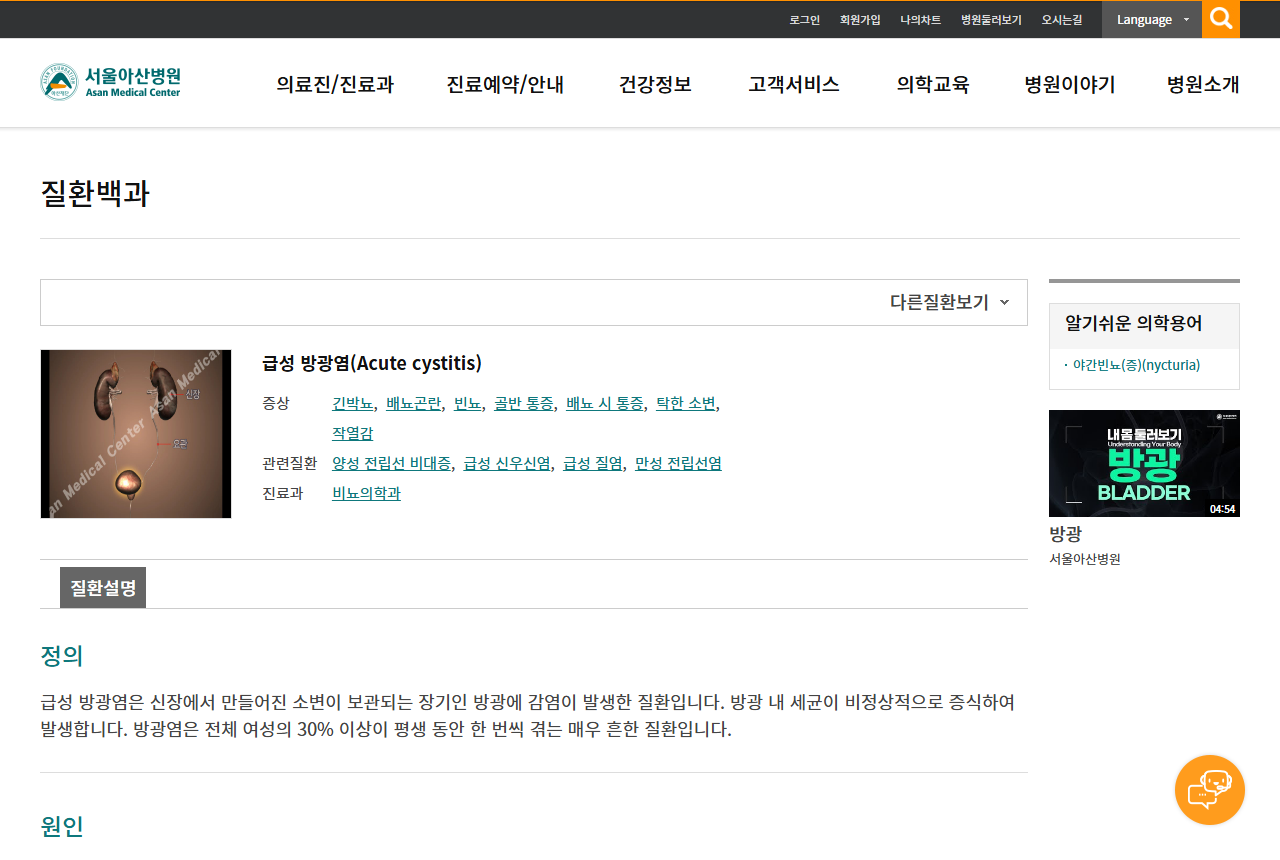The width and height of the screenshot is (1280, 860).
Task: Click the Asan Medical Center logo
Action: coord(110,82)
